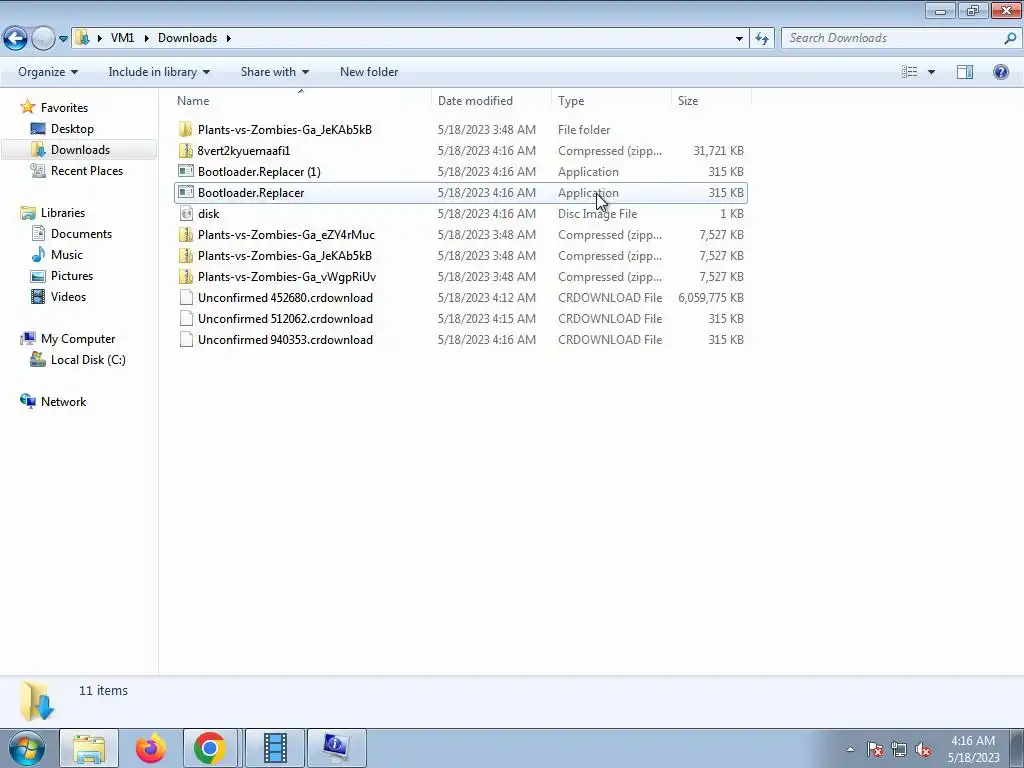Select Unconfirmed 512062.crdownload file icon
This screenshot has width=1024, height=768.
(186, 319)
